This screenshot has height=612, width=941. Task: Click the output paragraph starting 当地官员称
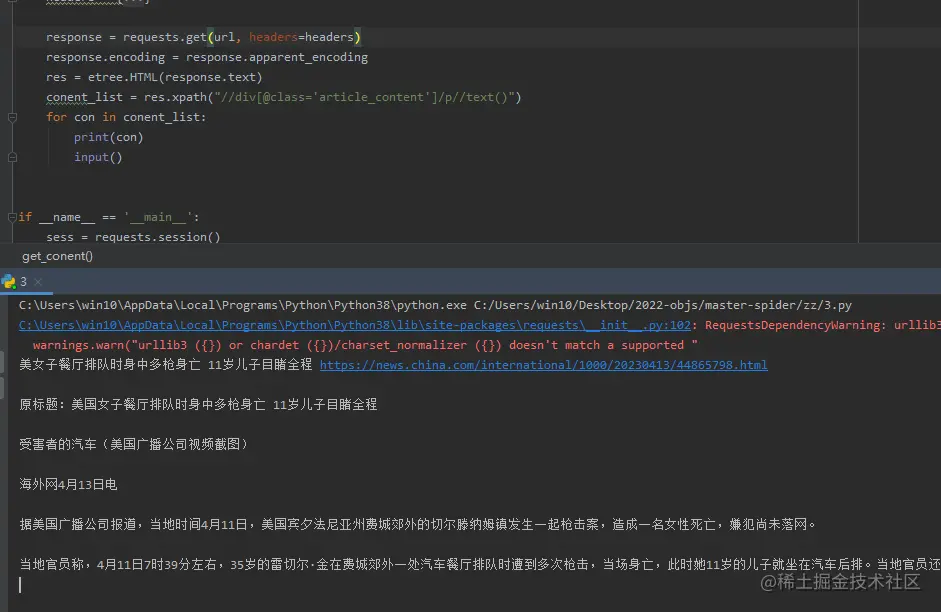[x=480, y=565]
